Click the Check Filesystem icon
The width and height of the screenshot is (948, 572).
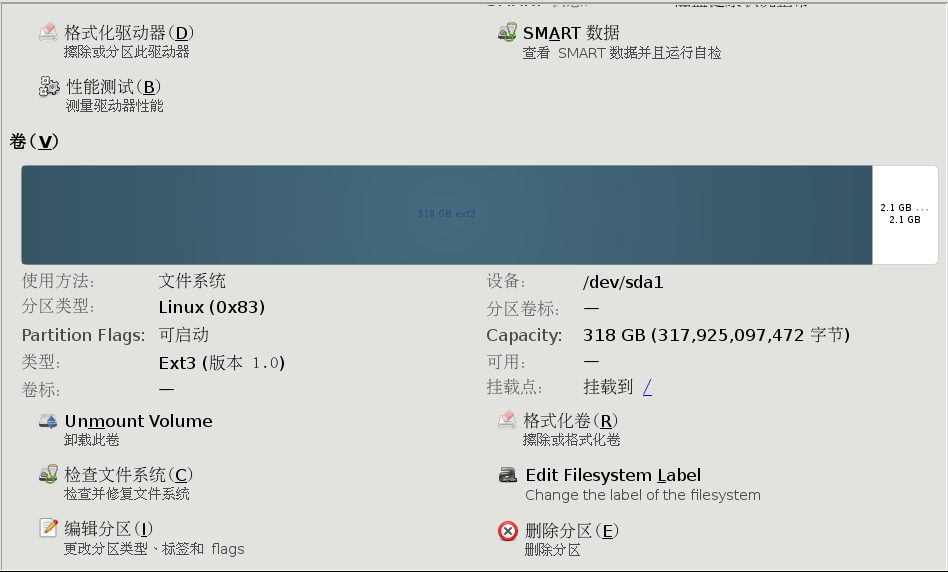(x=48, y=474)
